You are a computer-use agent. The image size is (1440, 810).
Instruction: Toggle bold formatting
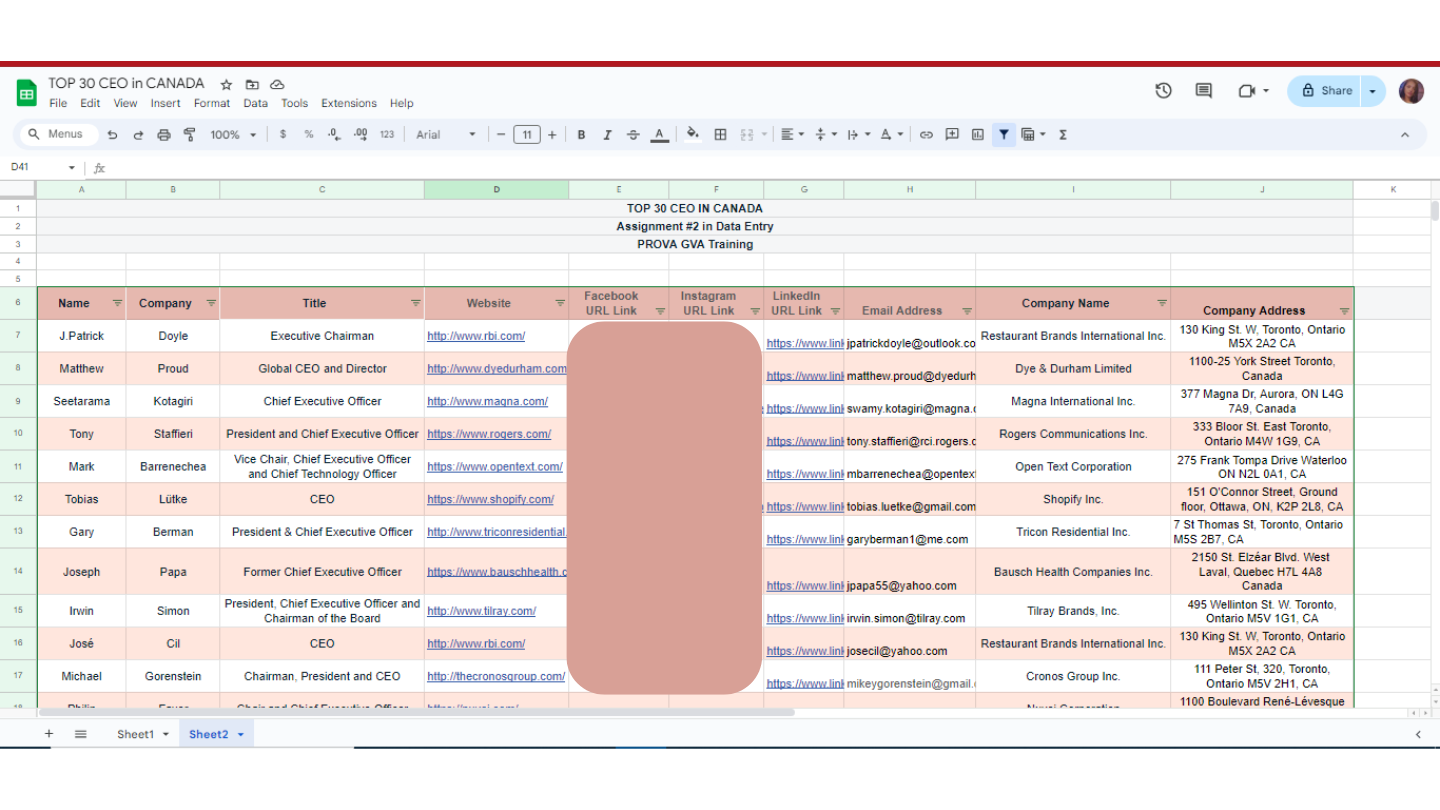581,135
